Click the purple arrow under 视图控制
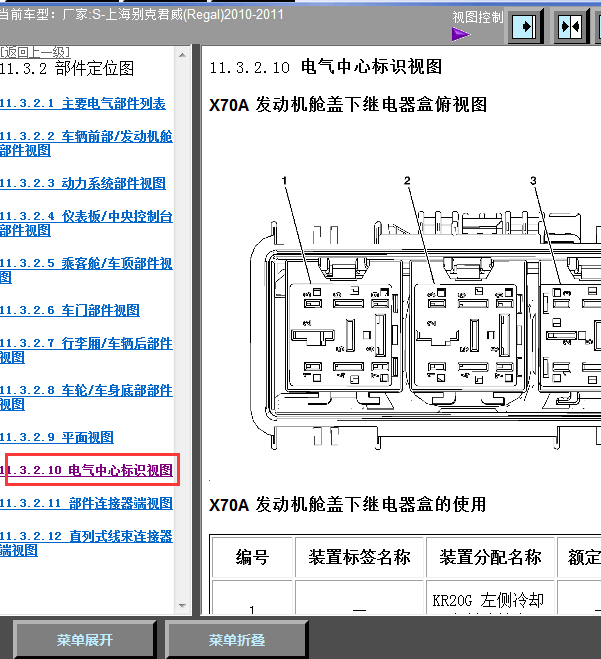 pos(460,34)
